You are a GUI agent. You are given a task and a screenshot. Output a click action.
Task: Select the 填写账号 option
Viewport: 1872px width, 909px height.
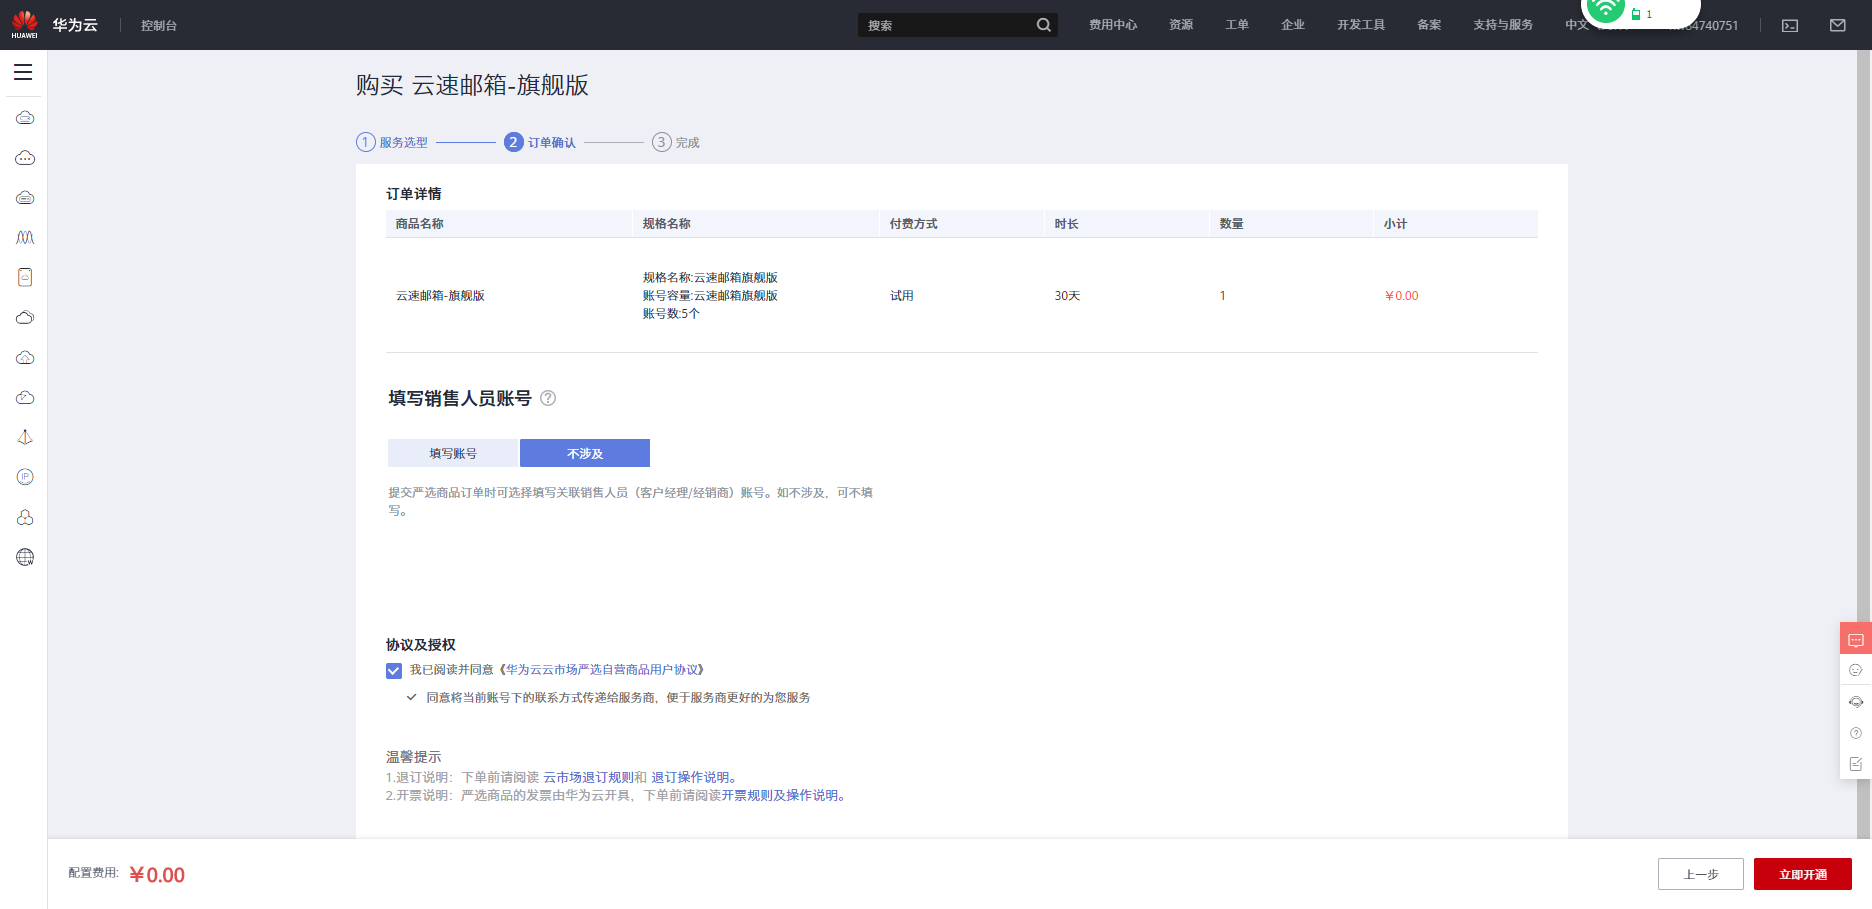click(453, 453)
